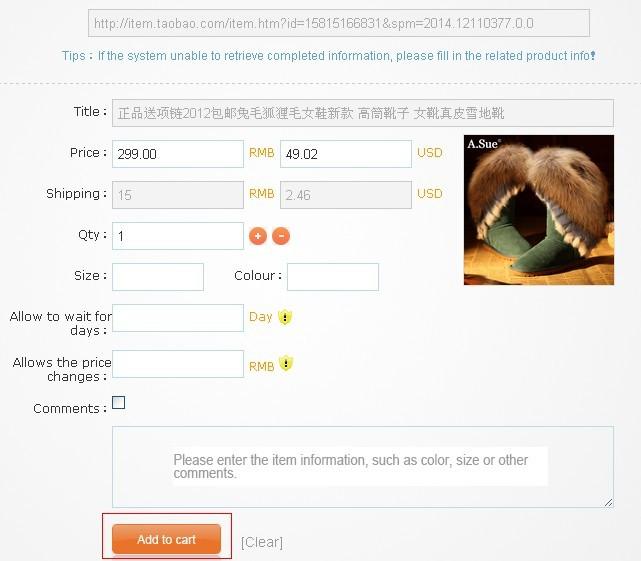Increase quantity with the plus icon

coord(258,236)
